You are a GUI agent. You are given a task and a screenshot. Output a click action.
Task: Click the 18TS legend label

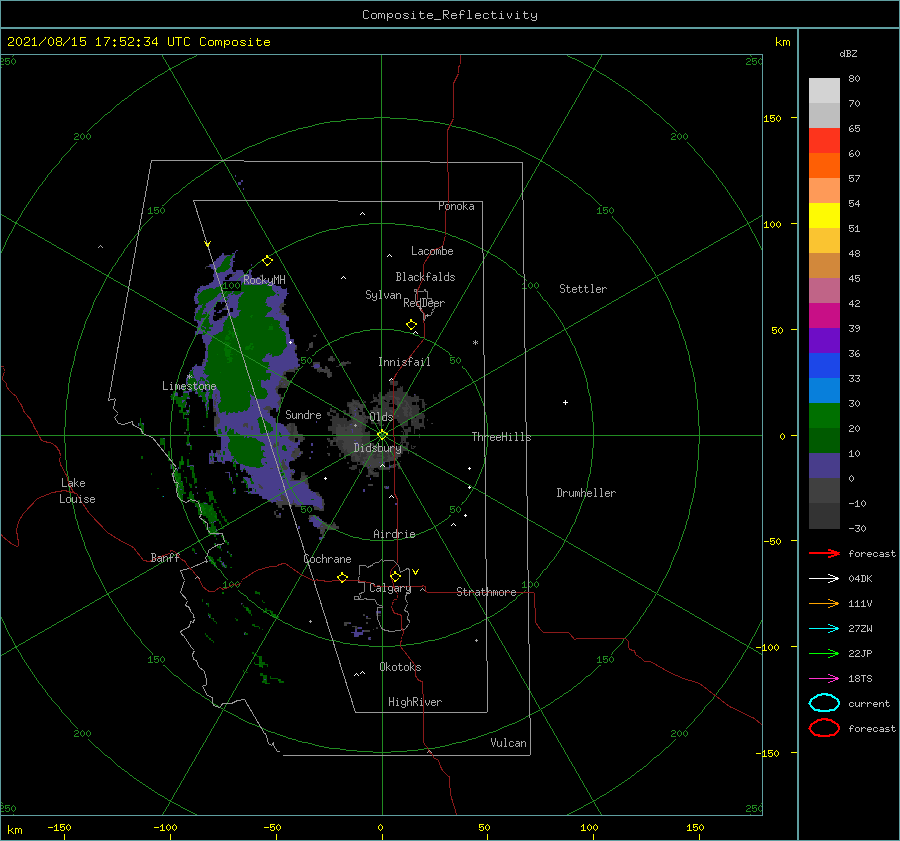860,678
